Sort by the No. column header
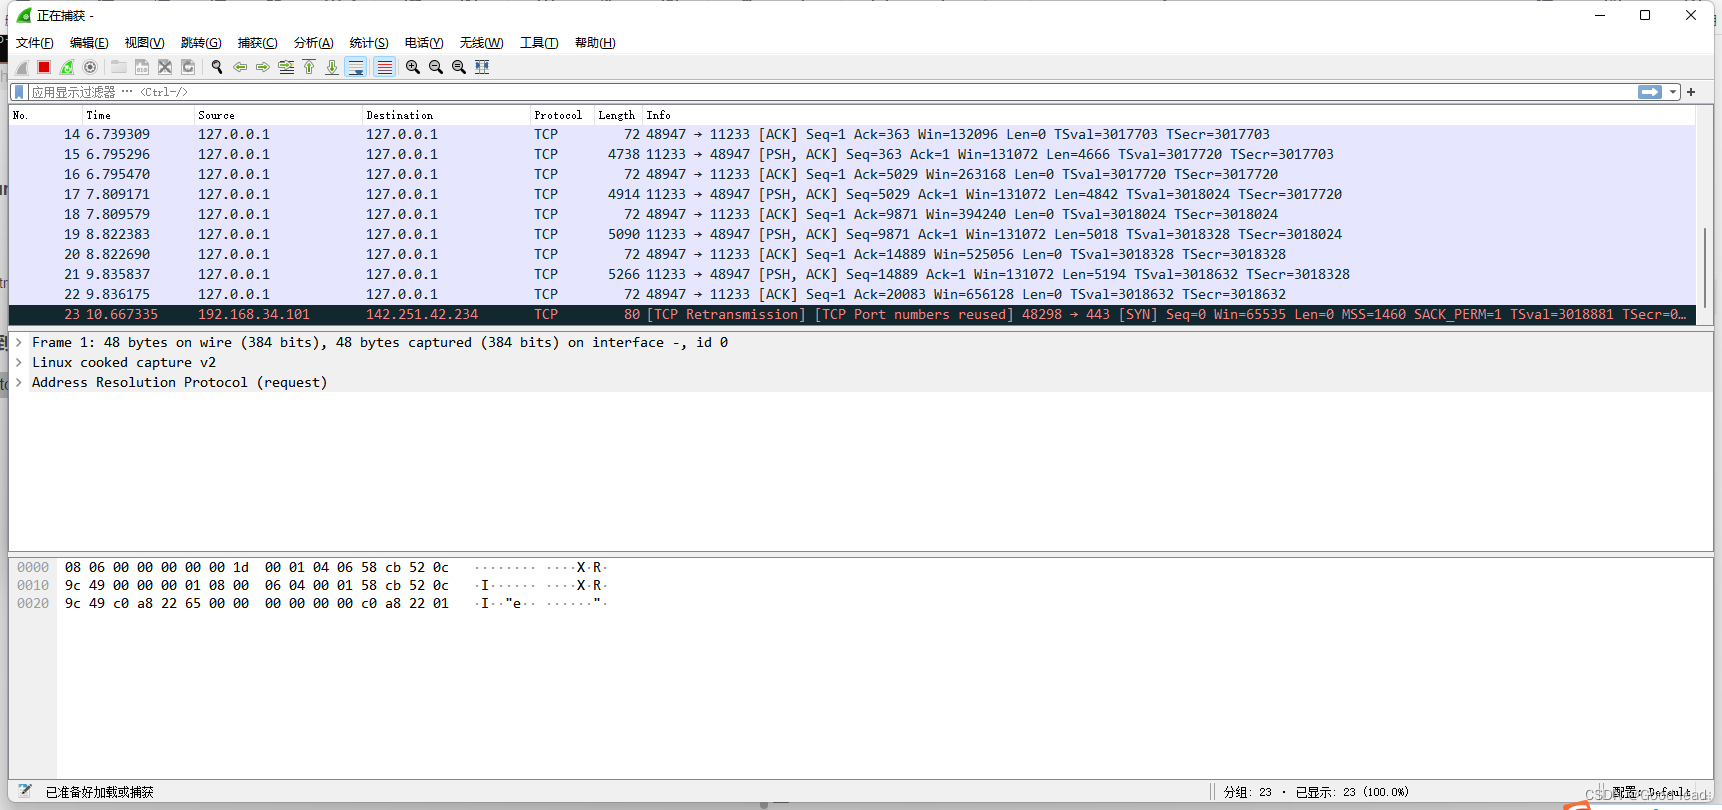Screen dimensions: 1722x810 coord(45,115)
